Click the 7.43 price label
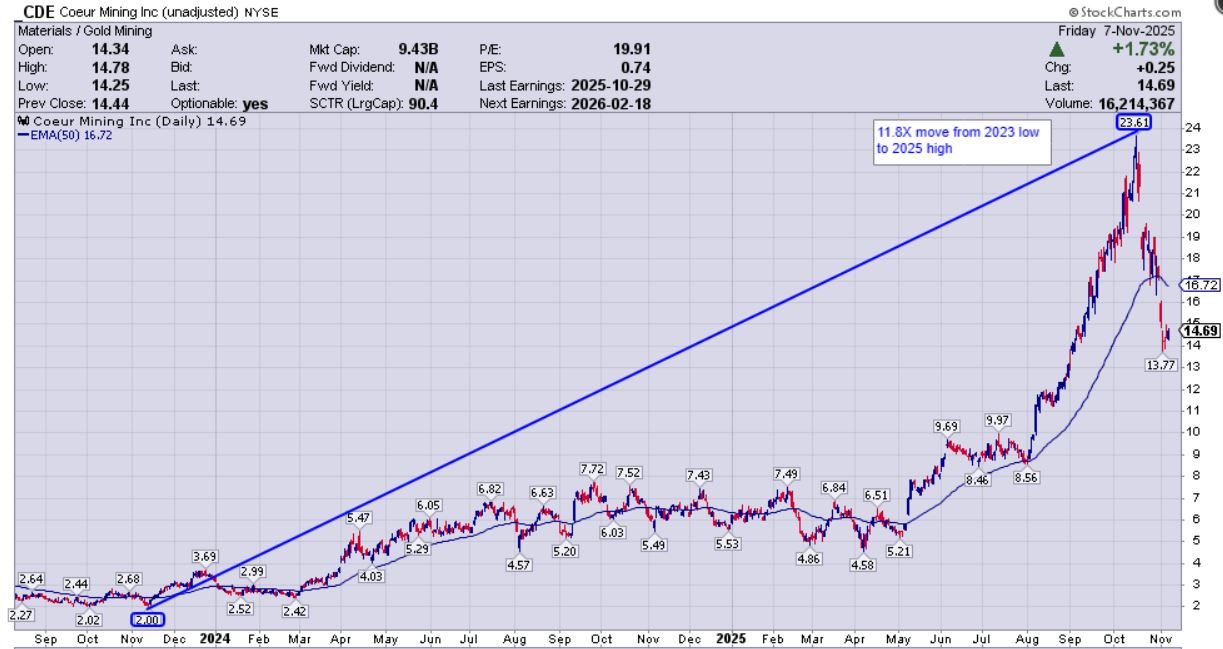This screenshot has height=649, width=1223. pos(700,475)
